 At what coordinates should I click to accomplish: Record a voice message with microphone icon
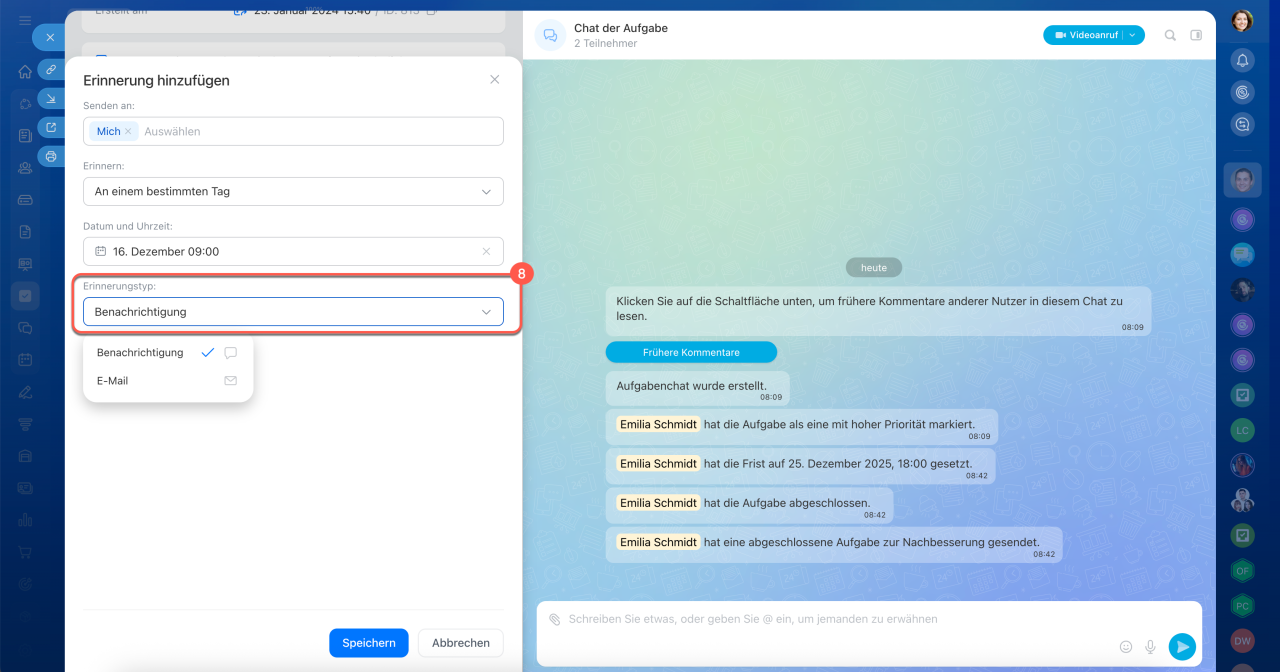tap(1151, 647)
